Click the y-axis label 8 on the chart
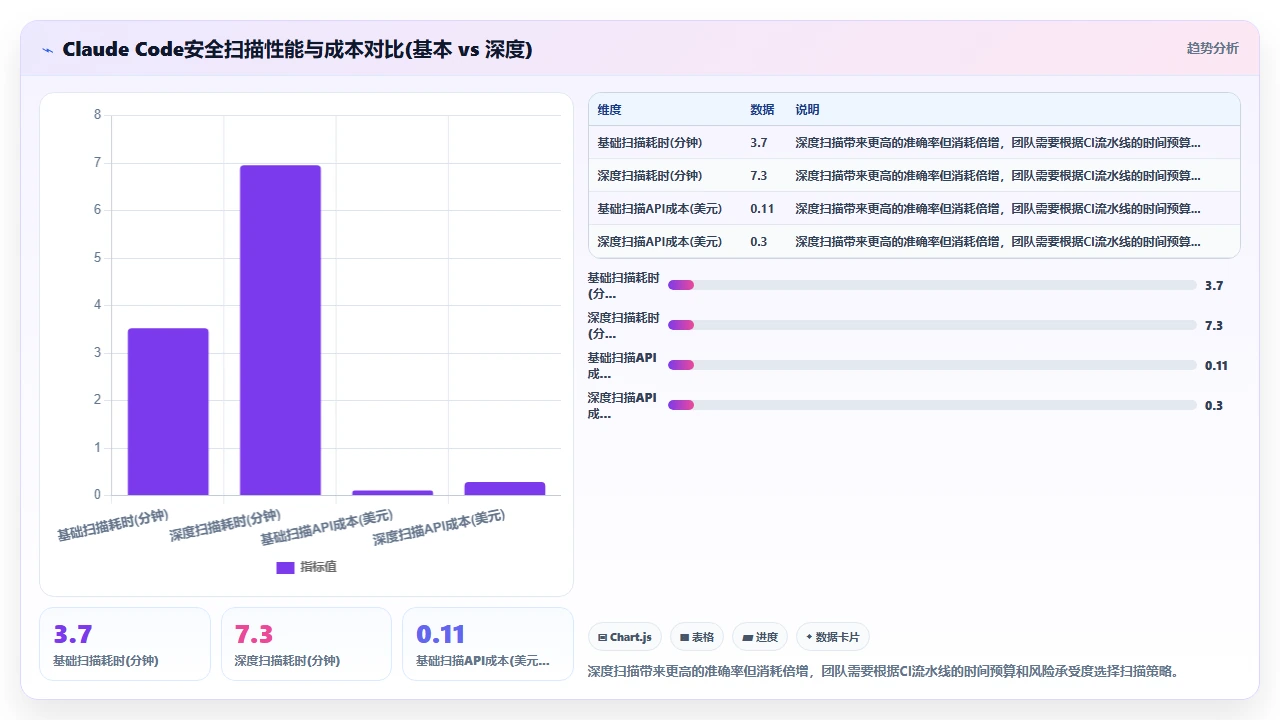This screenshot has width=1280, height=720. (x=97, y=115)
